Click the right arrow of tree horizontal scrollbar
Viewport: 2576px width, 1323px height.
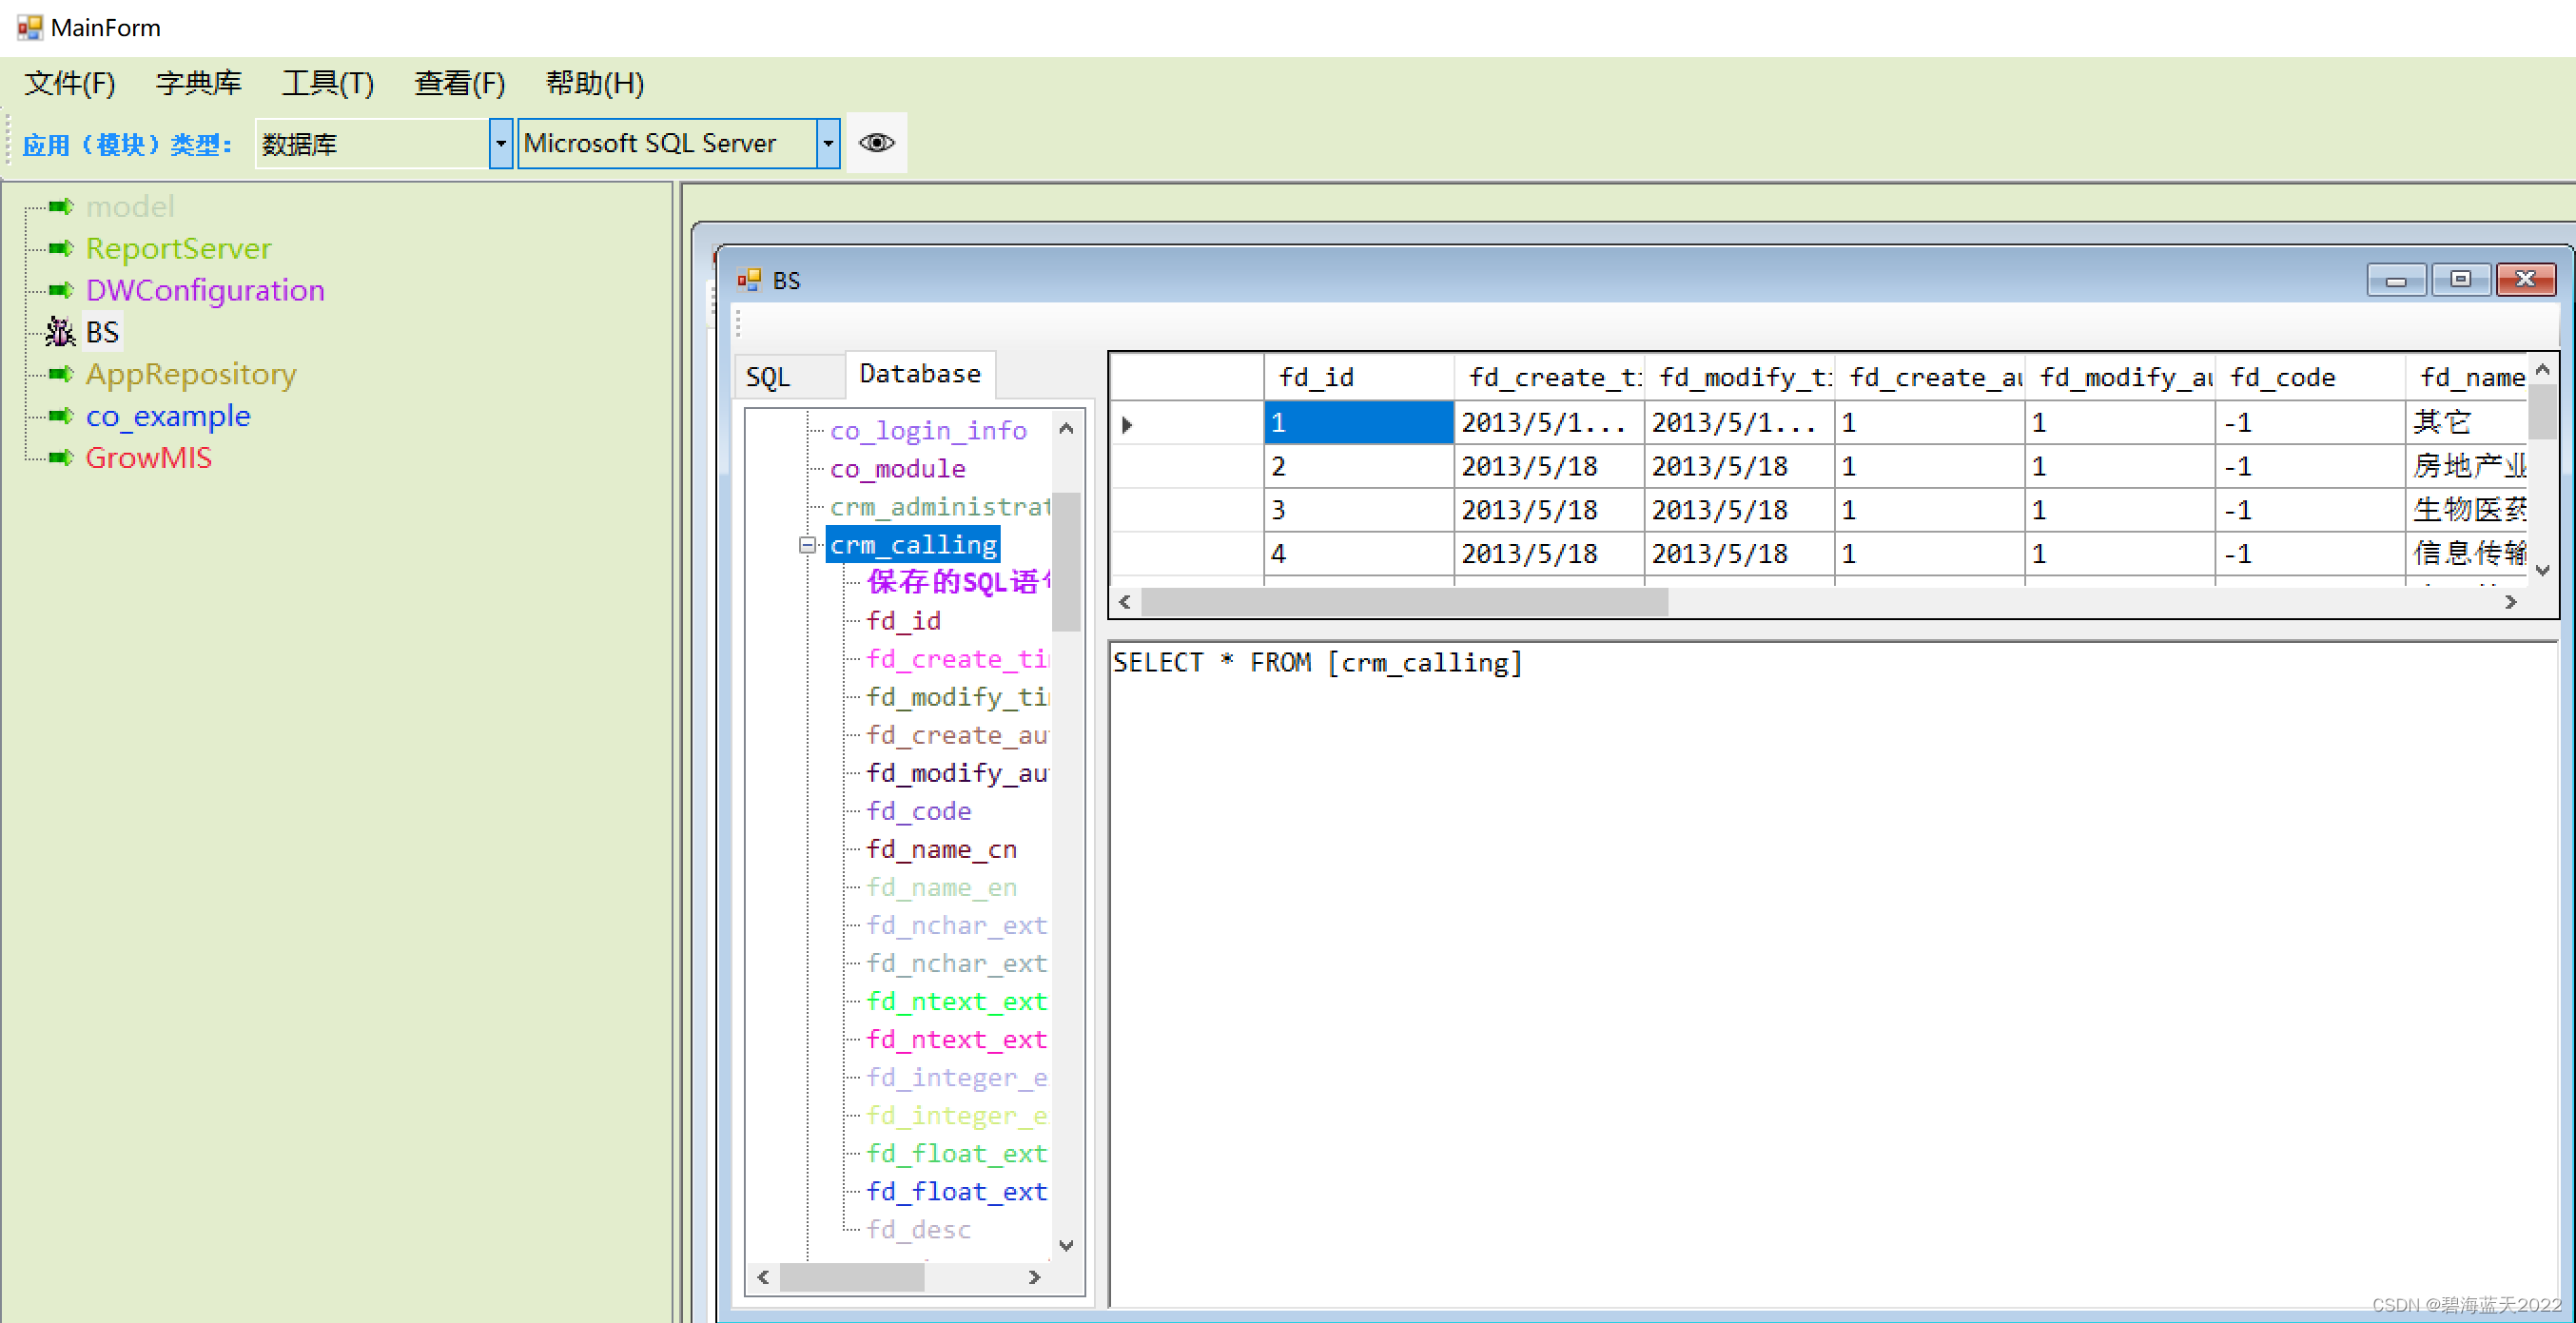tap(1034, 1277)
